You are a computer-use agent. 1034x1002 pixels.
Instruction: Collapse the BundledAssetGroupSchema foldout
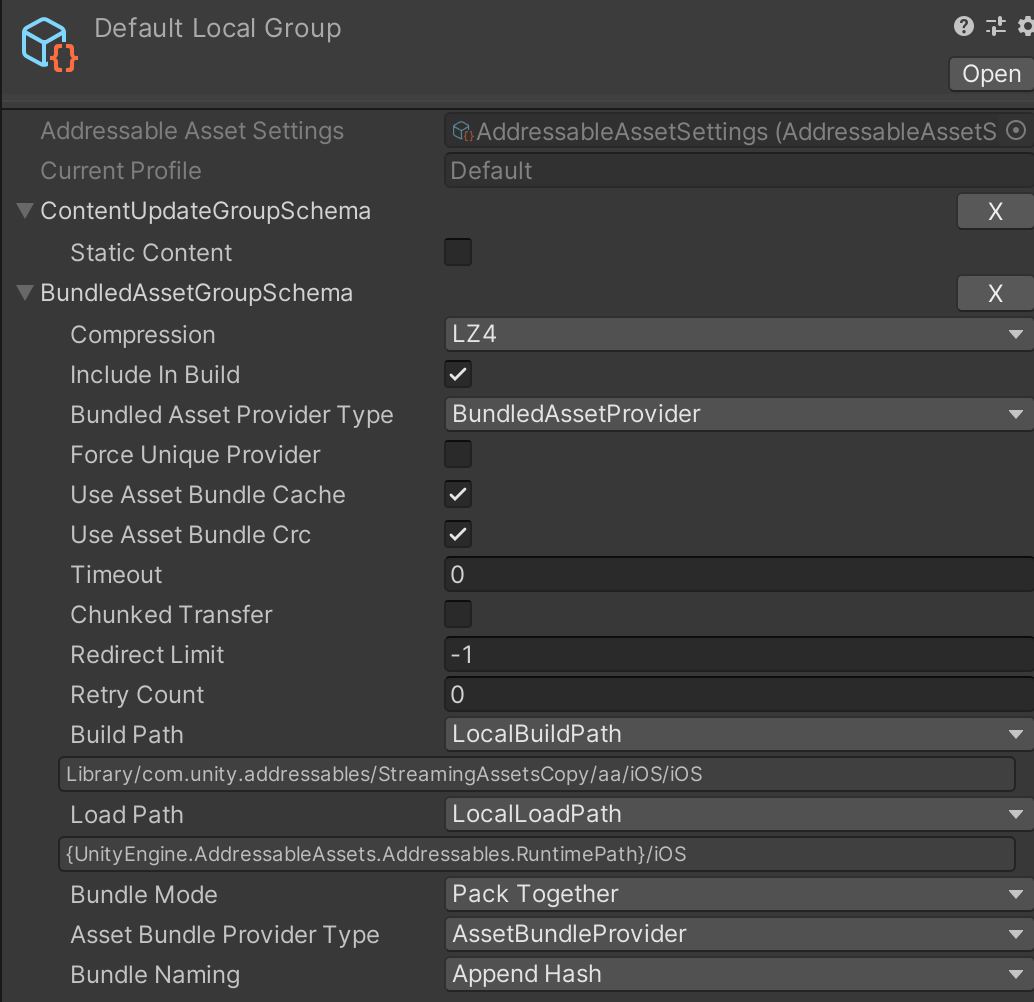[25, 293]
